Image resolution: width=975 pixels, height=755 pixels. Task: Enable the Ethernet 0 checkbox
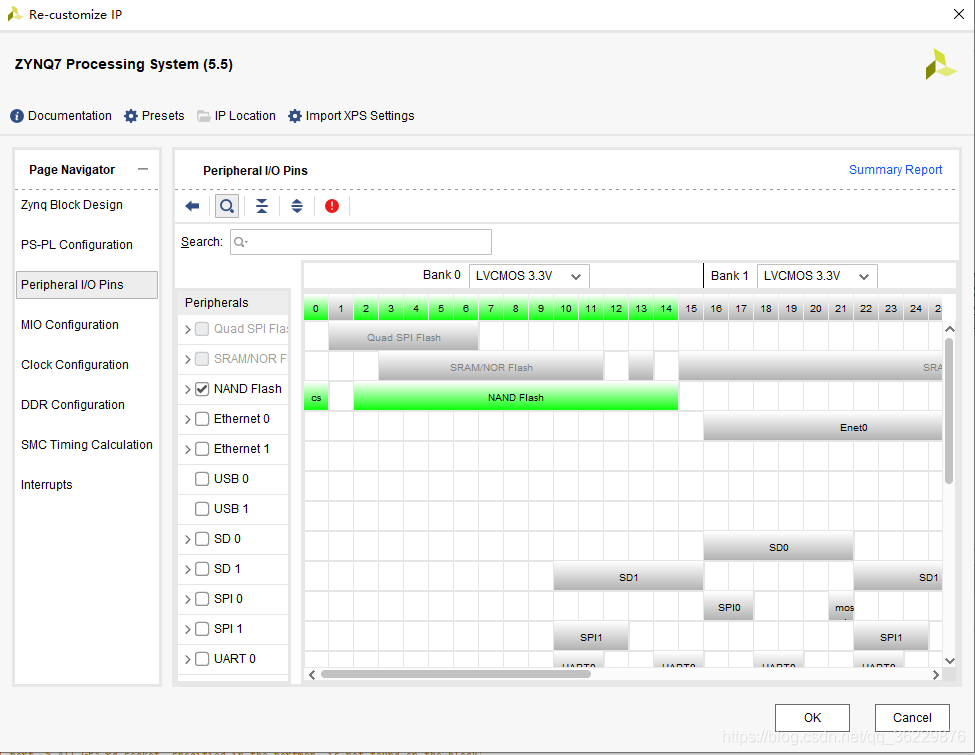[202, 419]
